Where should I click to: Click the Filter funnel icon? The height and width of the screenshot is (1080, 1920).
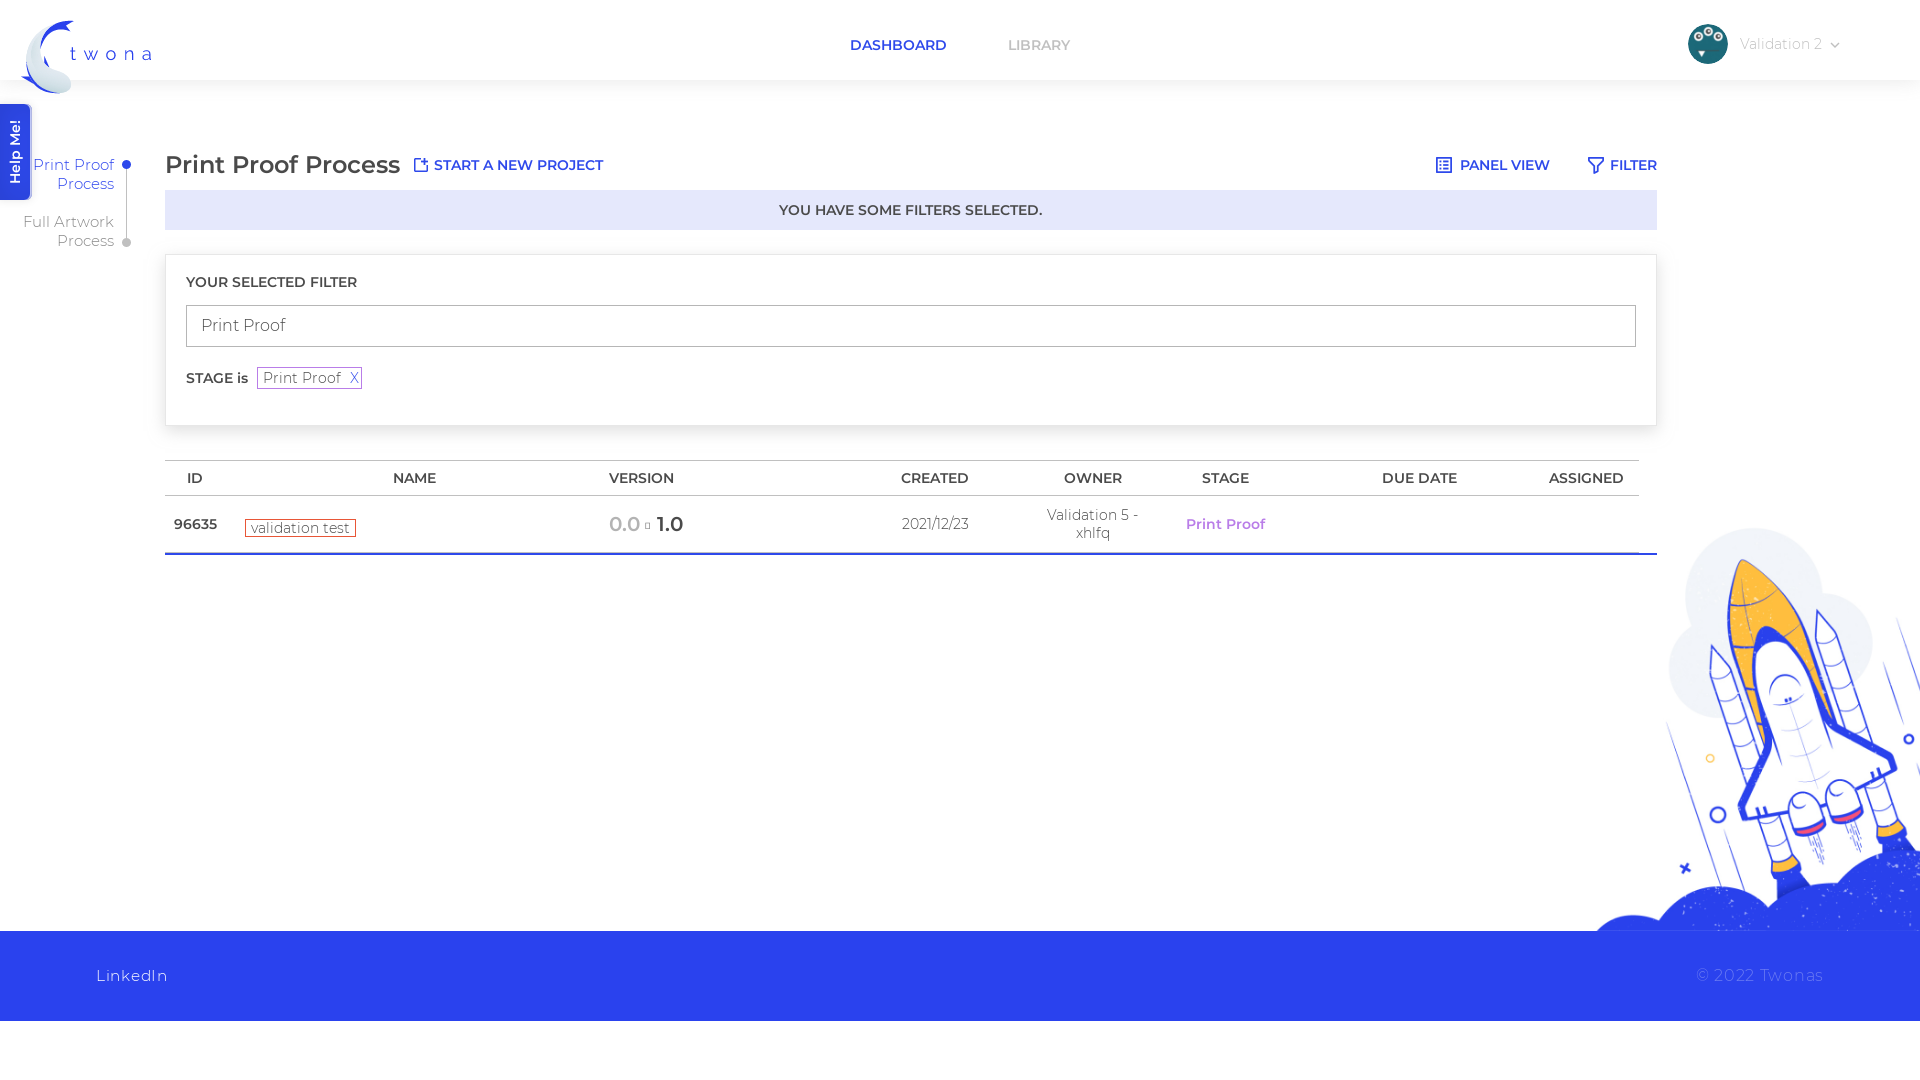click(1595, 165)
